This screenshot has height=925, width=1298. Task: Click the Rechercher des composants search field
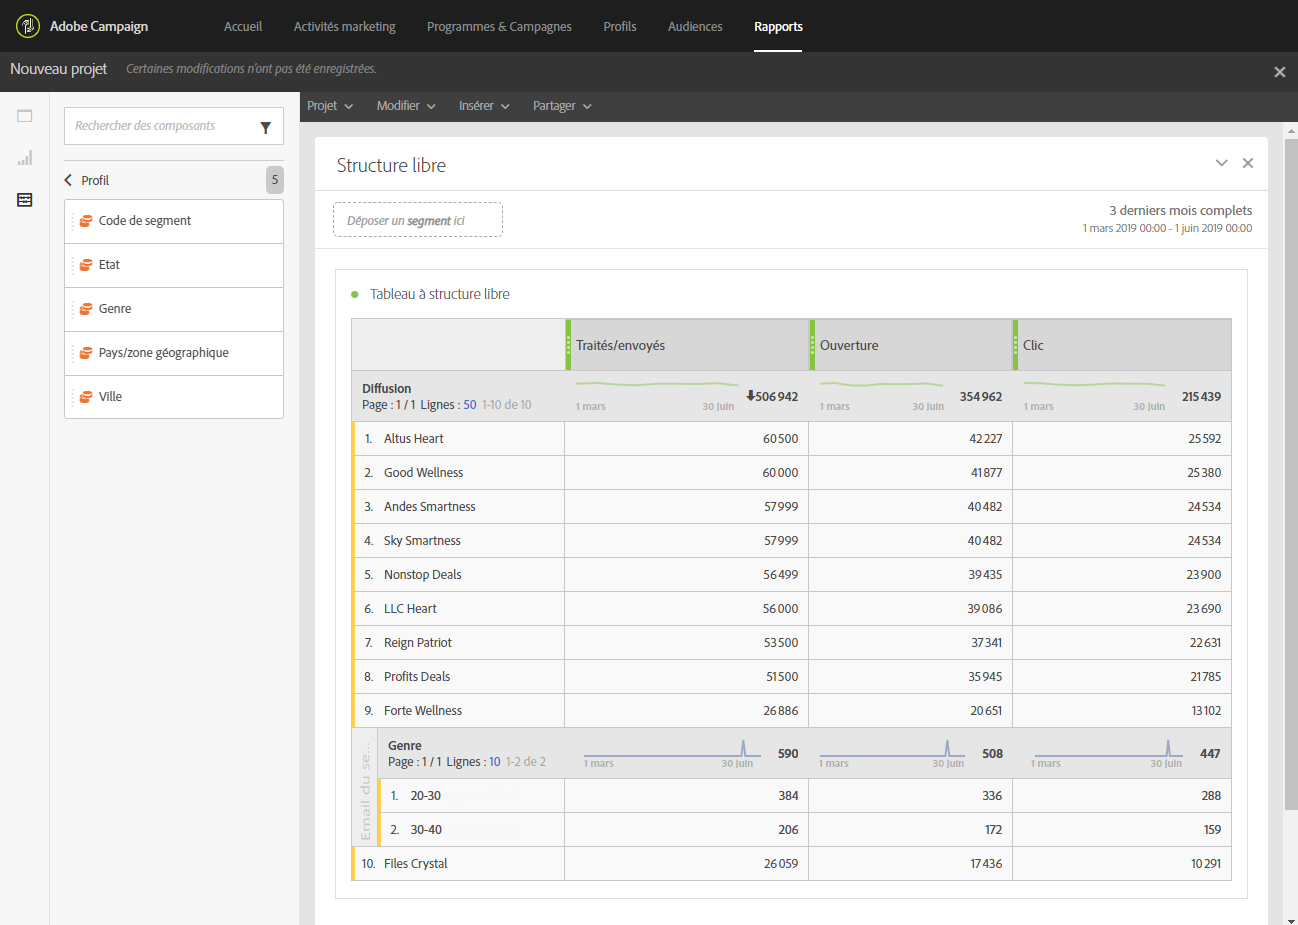tap(160, 126)
